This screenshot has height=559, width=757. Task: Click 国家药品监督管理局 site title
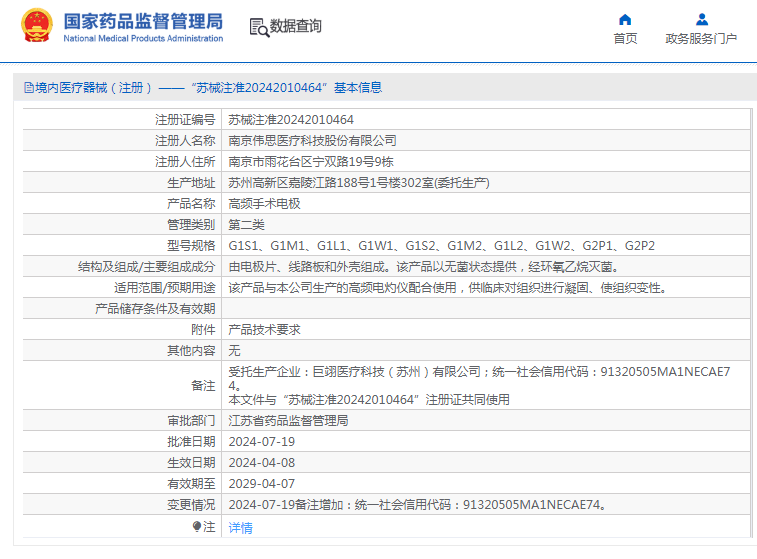[143, 21]
